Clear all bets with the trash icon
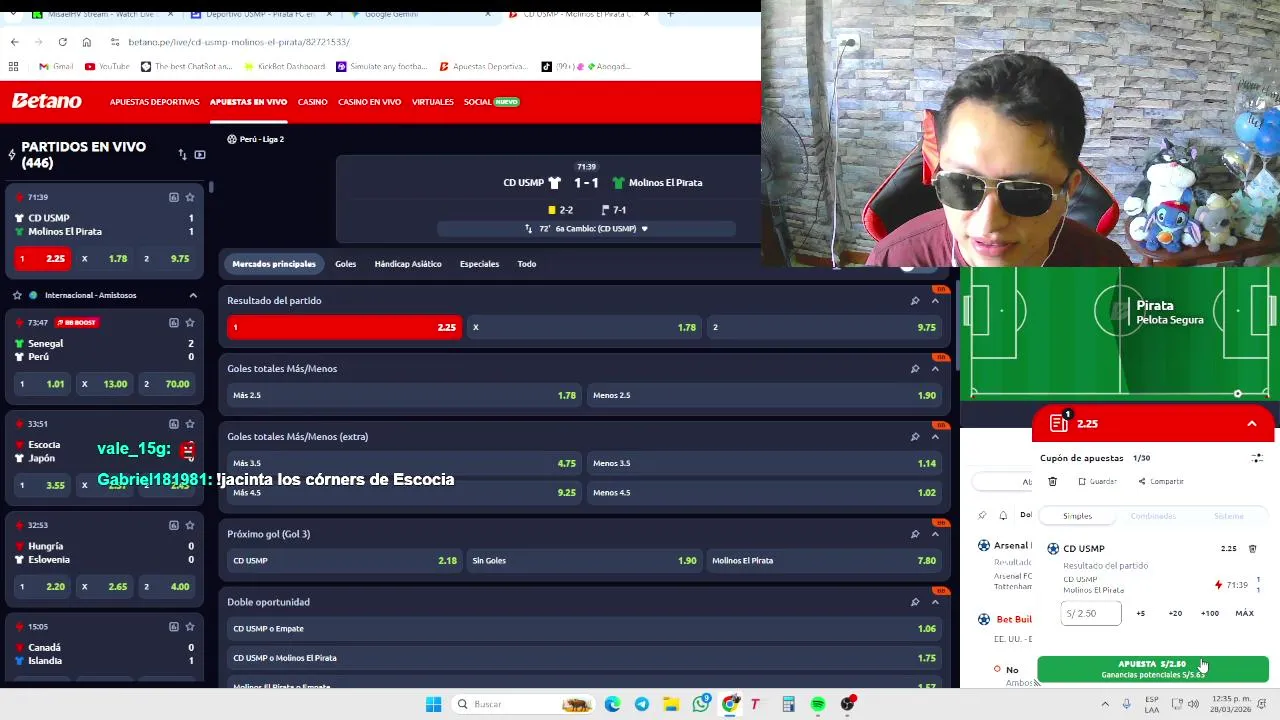This screenshot has width=1280, height=720. tap(1052, 481)
